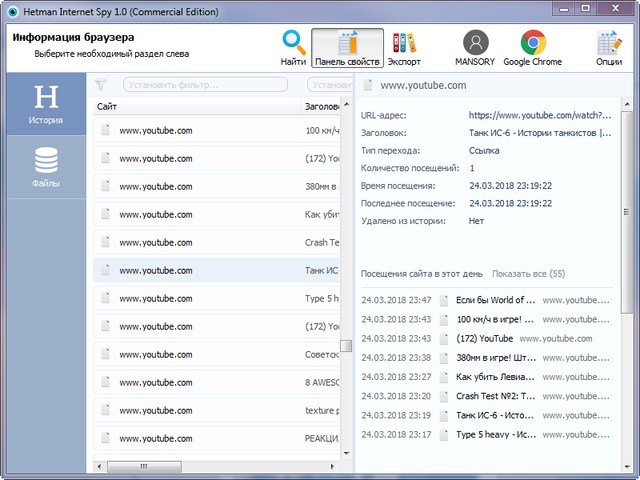Click the Hetman Internet Spy title bar eye icon
Image resolution: width=640 pixels, height=480 pixels.
[x=13, y=12]
